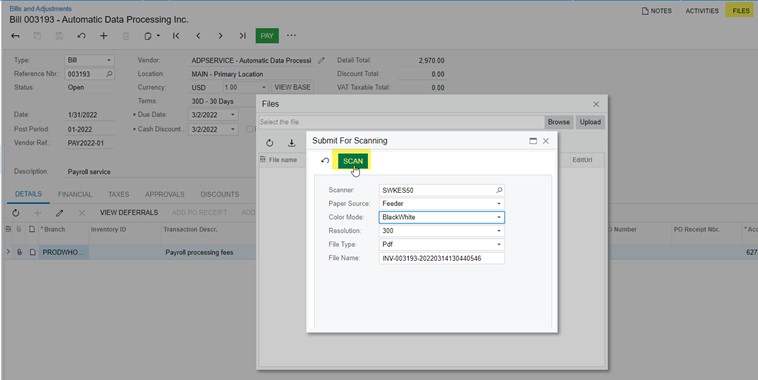
Task: Click the green PAY button
Action: 267,36
